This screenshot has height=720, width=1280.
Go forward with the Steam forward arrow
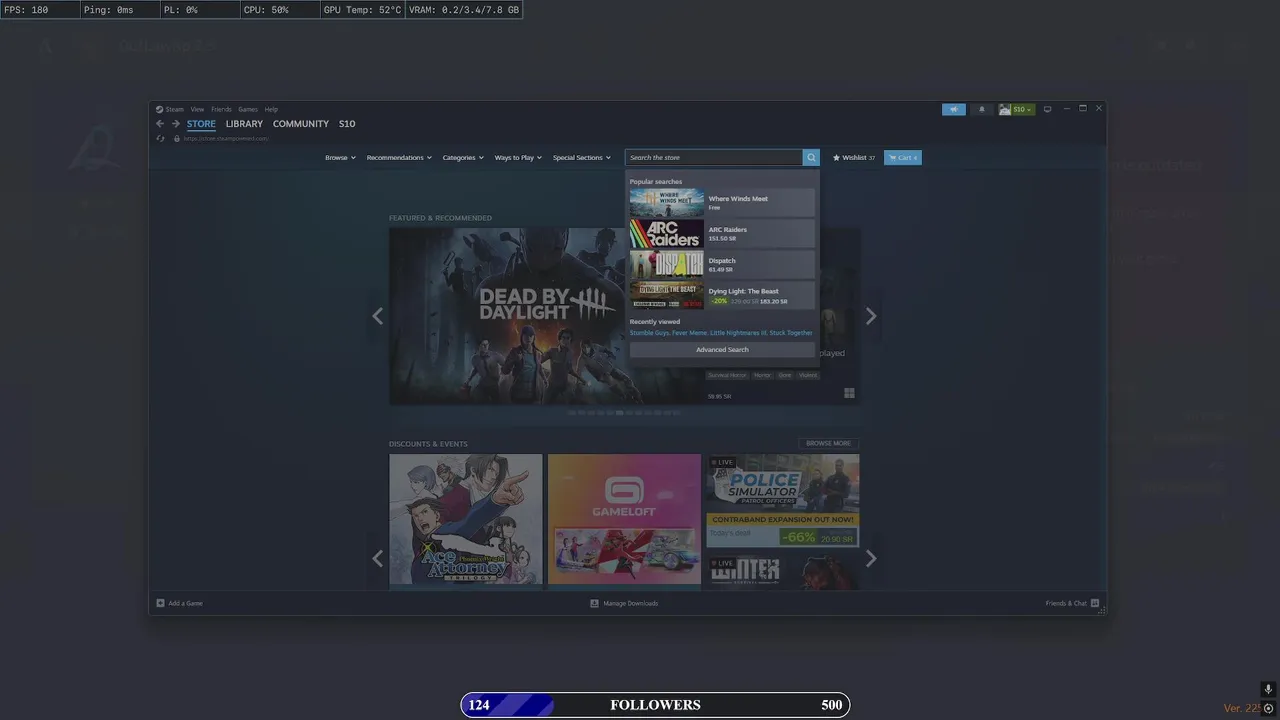click(176, 124)
